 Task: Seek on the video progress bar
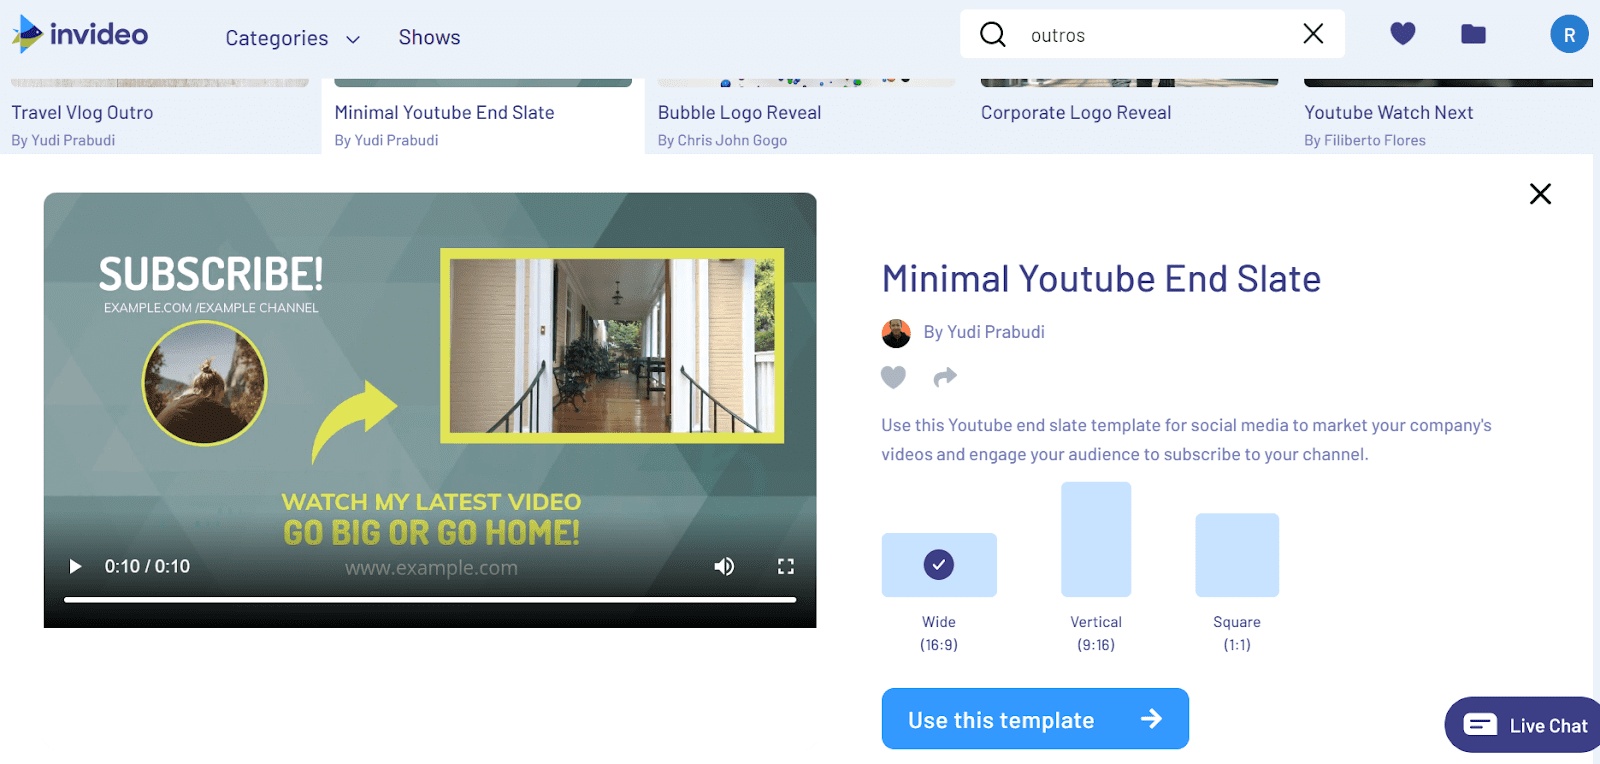coord(430,600)
